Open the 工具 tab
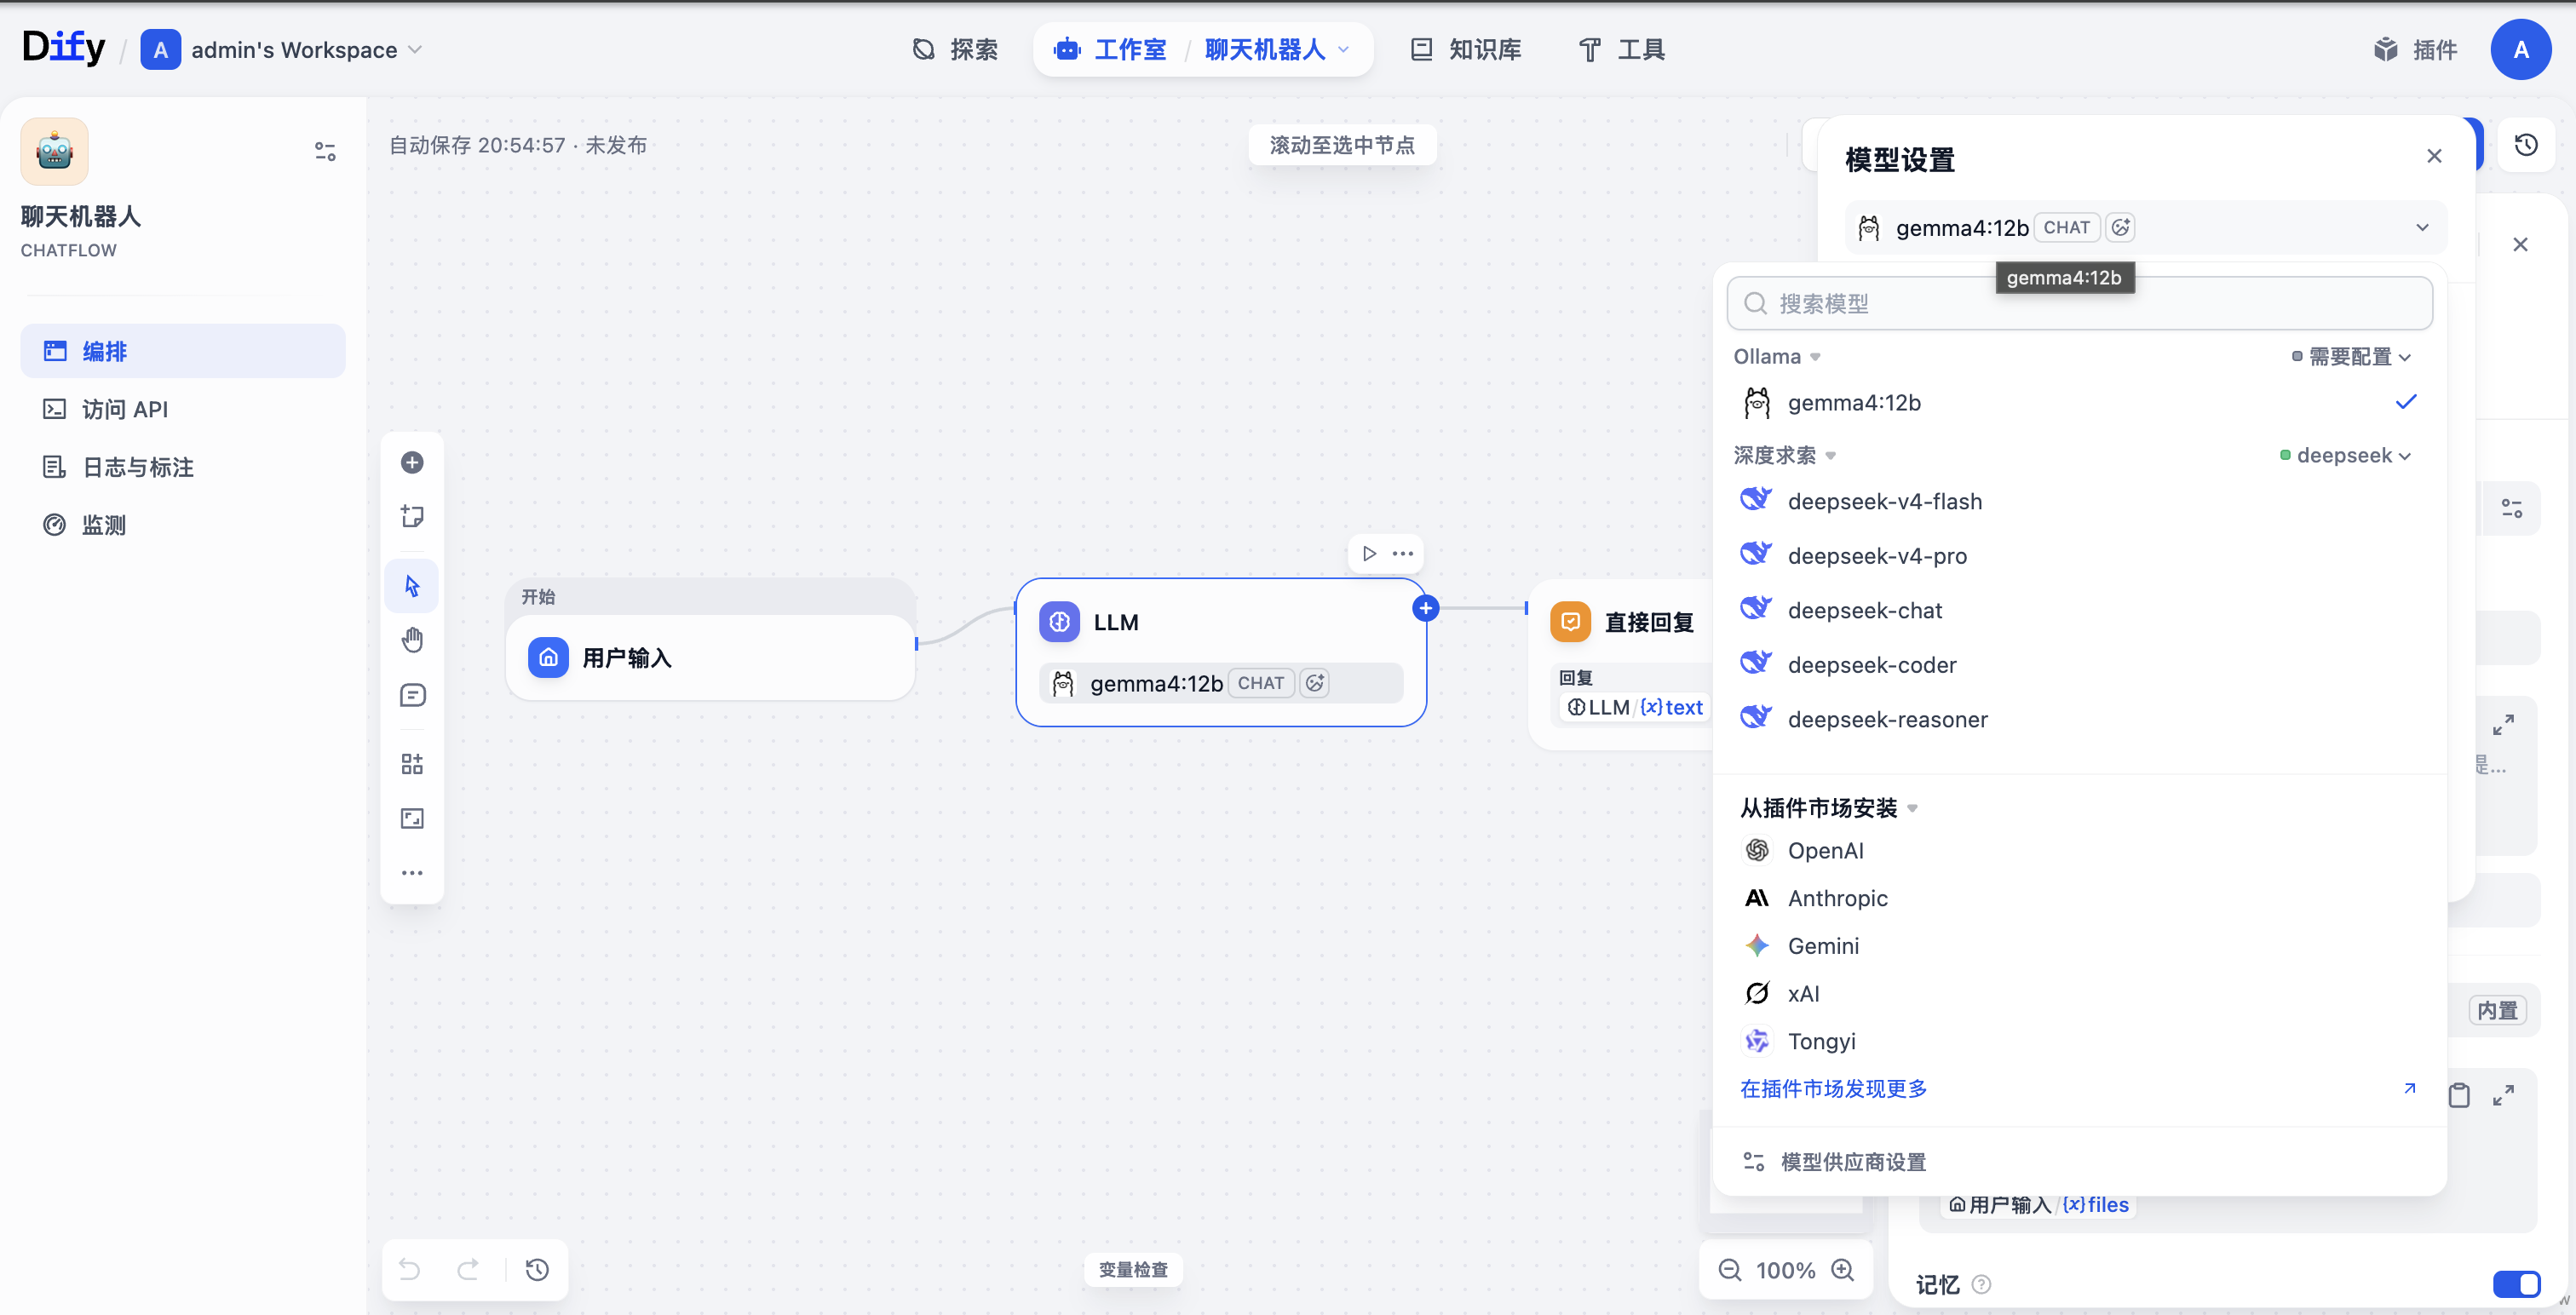The image size is (2576, 1315). [x=1622, y=49]
